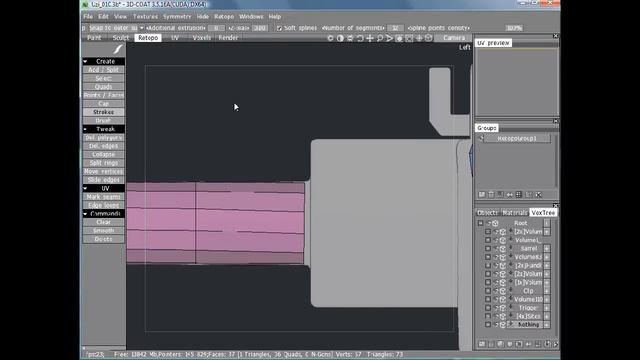640x360 pixels.
Task: Switch to the VoxTree tab
Action: 543,213
